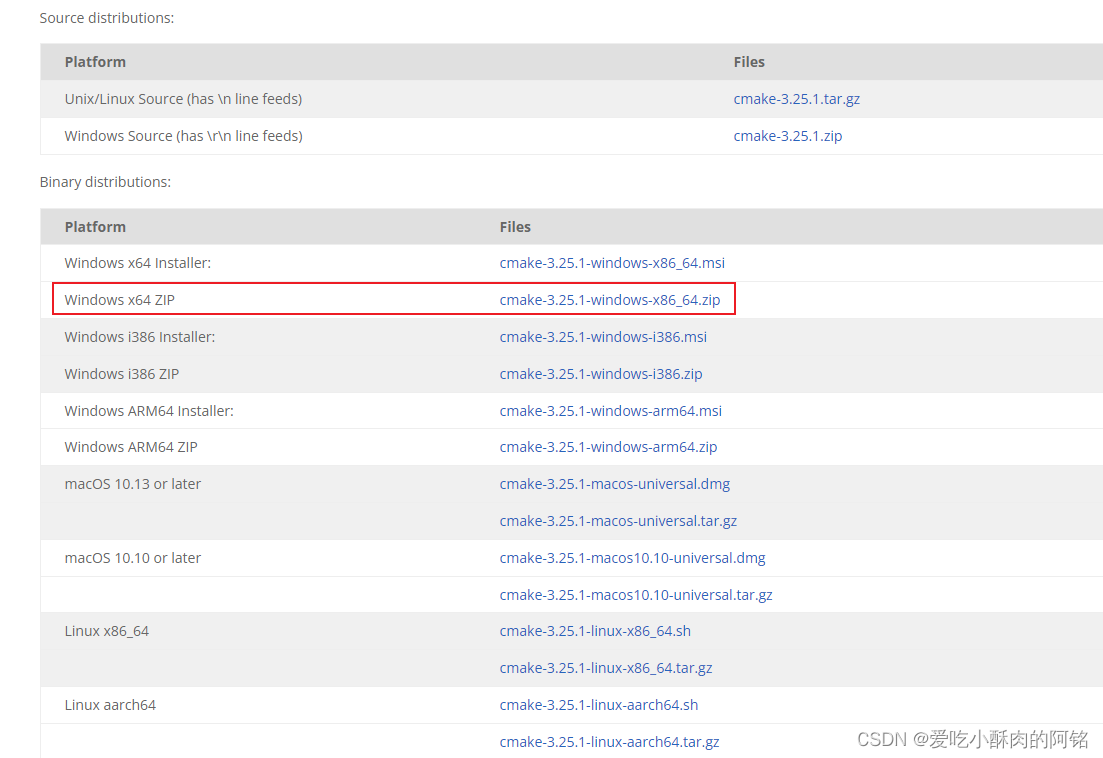This screenshot has width=1103, height=758.
Task: Click 'Windows ARM64 Installer:' platform cell
Action: (x=149, y=411)
